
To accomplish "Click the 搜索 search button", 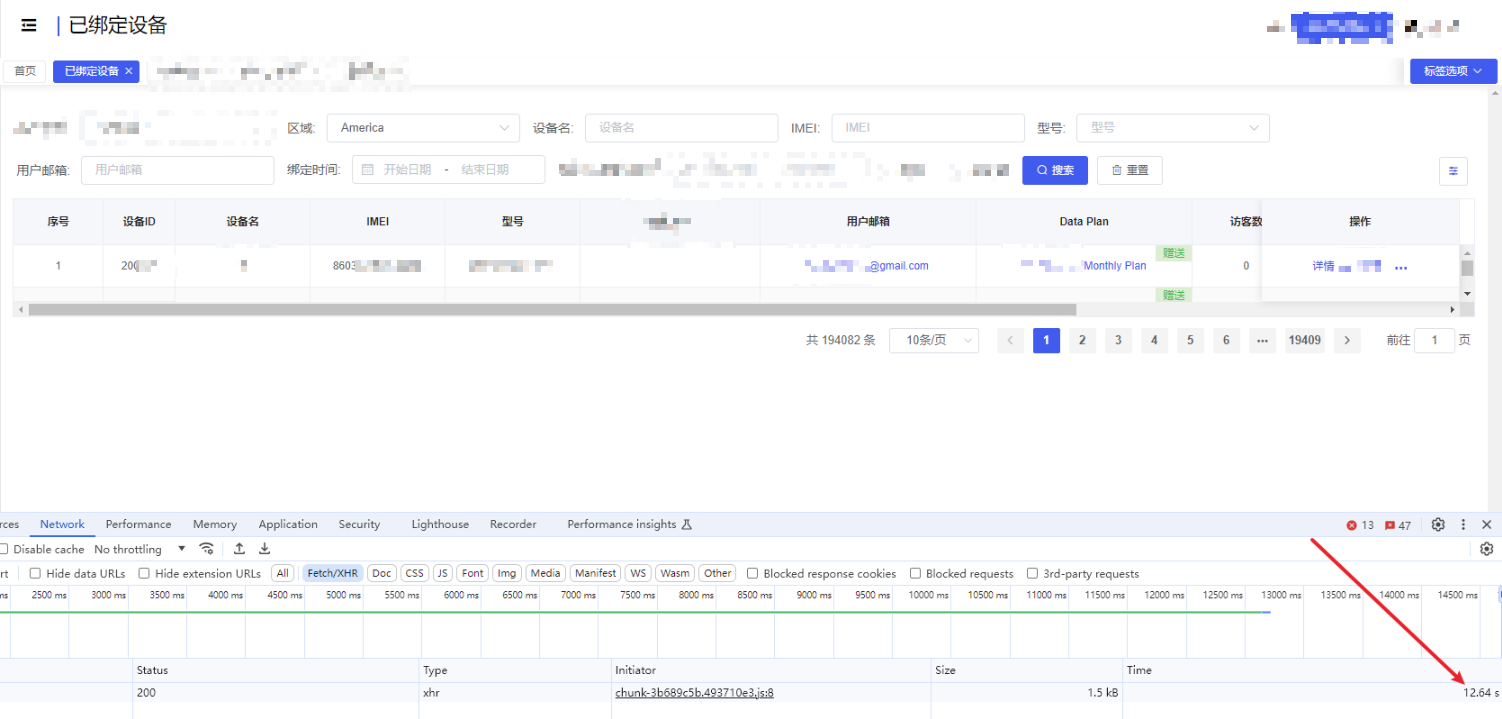I will tap(1054, 170).
